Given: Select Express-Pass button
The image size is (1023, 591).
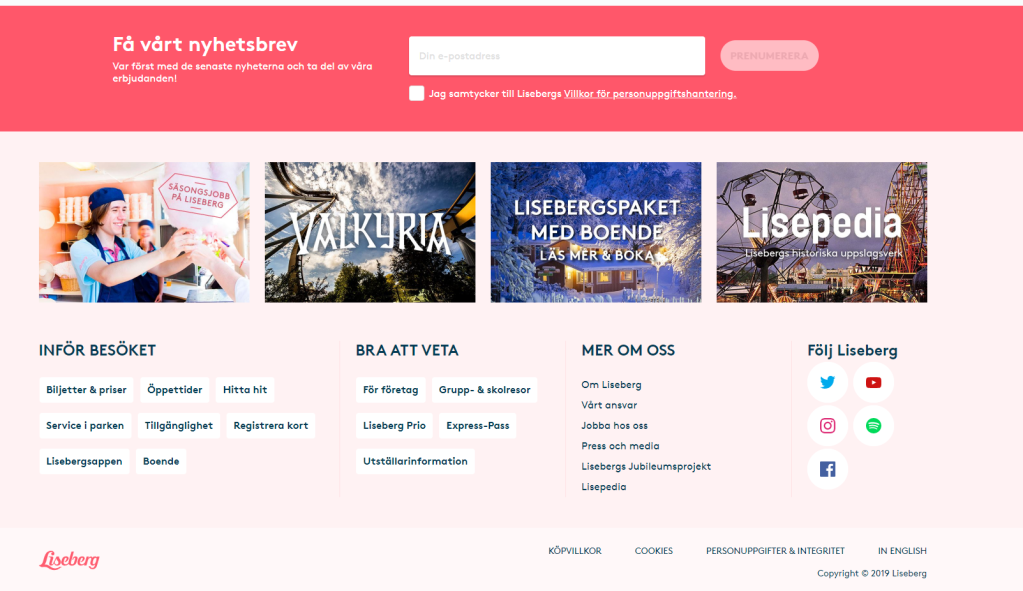Looking at the screenshot, I should pyautogui.click(x=478, y=426).
